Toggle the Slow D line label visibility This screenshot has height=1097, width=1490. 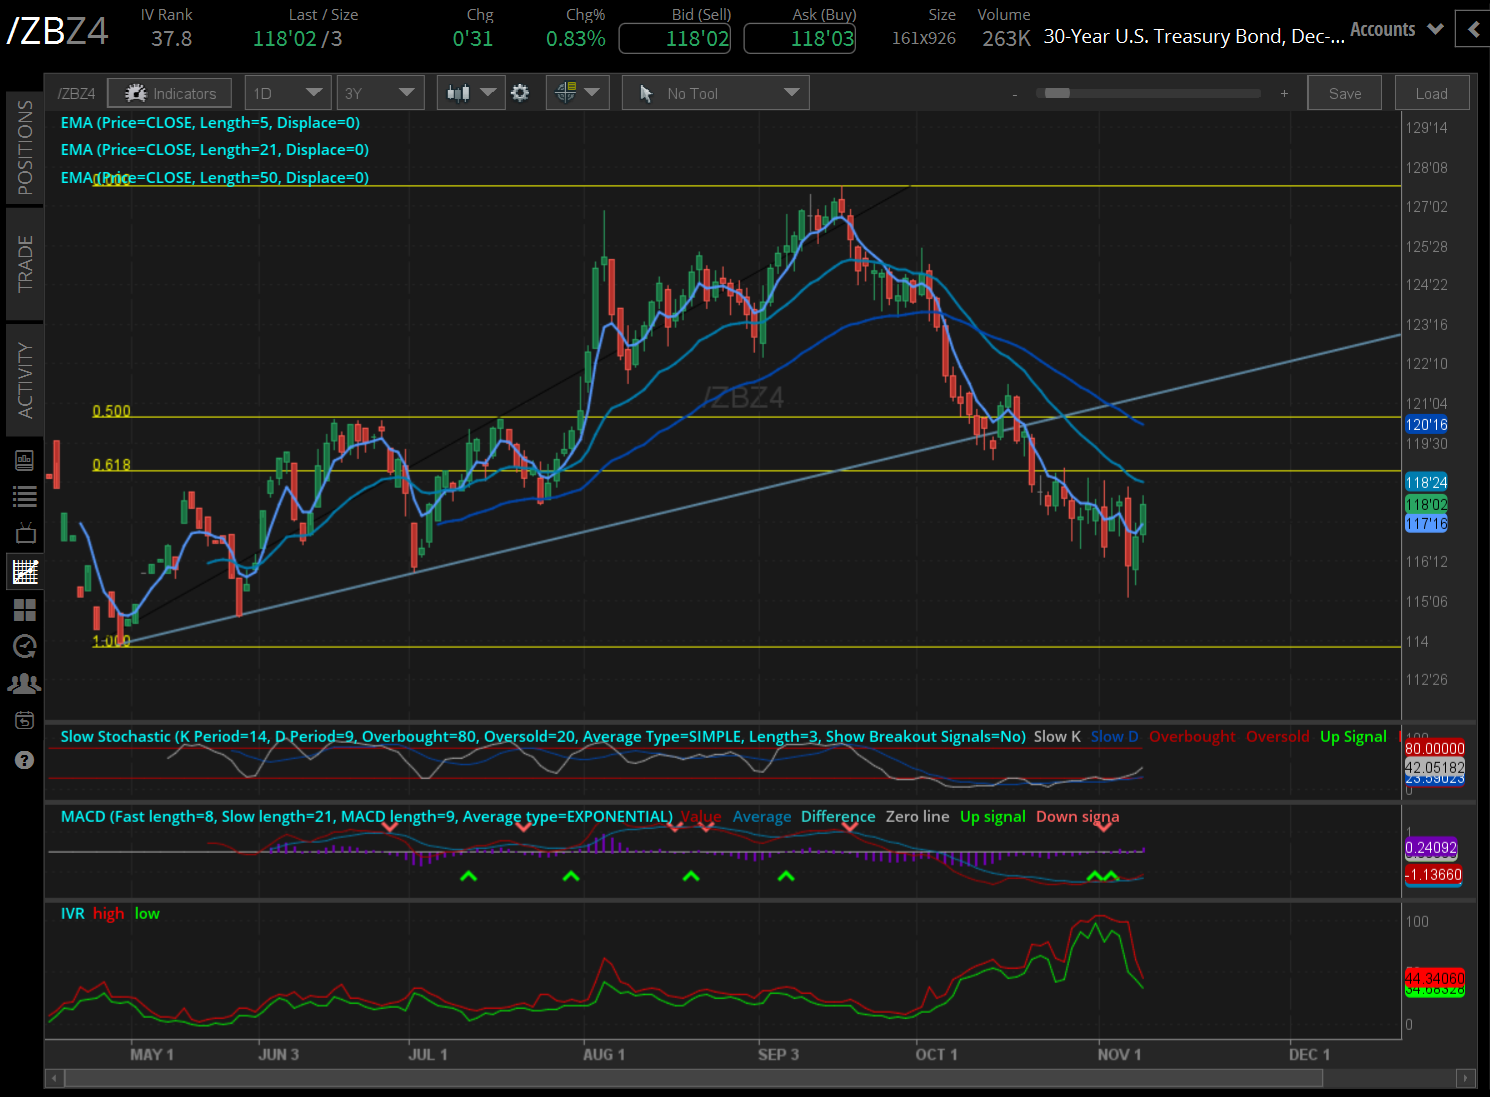click(x=1113, y=736)
